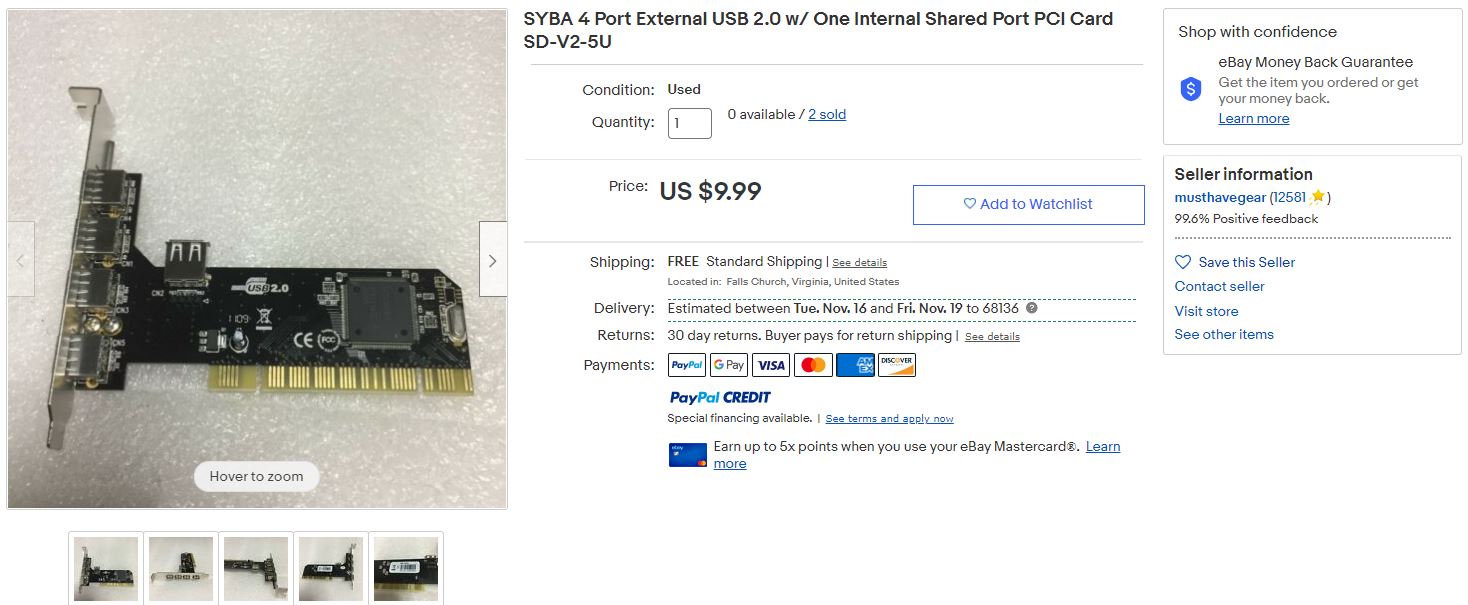Add item to Watchlist
This screenshot has height=605, width=1468.
tap(1028, 204)
